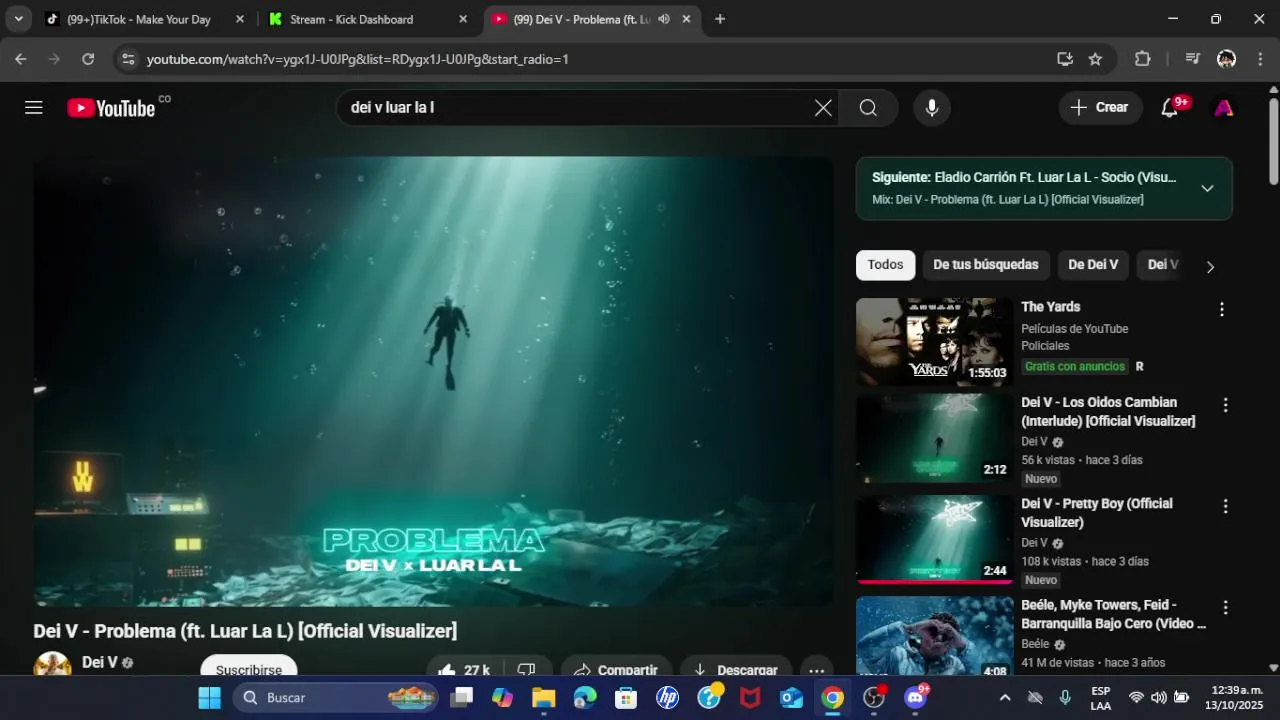Launch Copilot from the taskbar

[x=502, y=697]
